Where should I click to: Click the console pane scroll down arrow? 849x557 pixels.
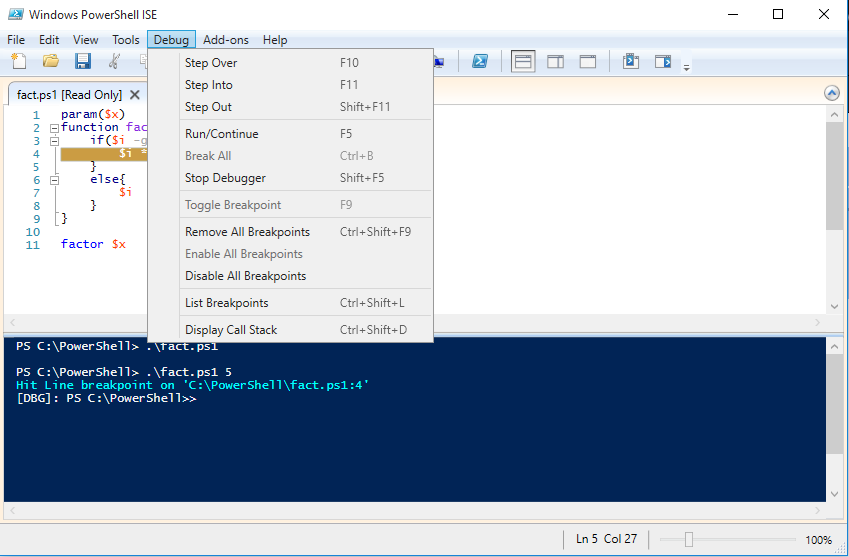(x=835, y=492)
